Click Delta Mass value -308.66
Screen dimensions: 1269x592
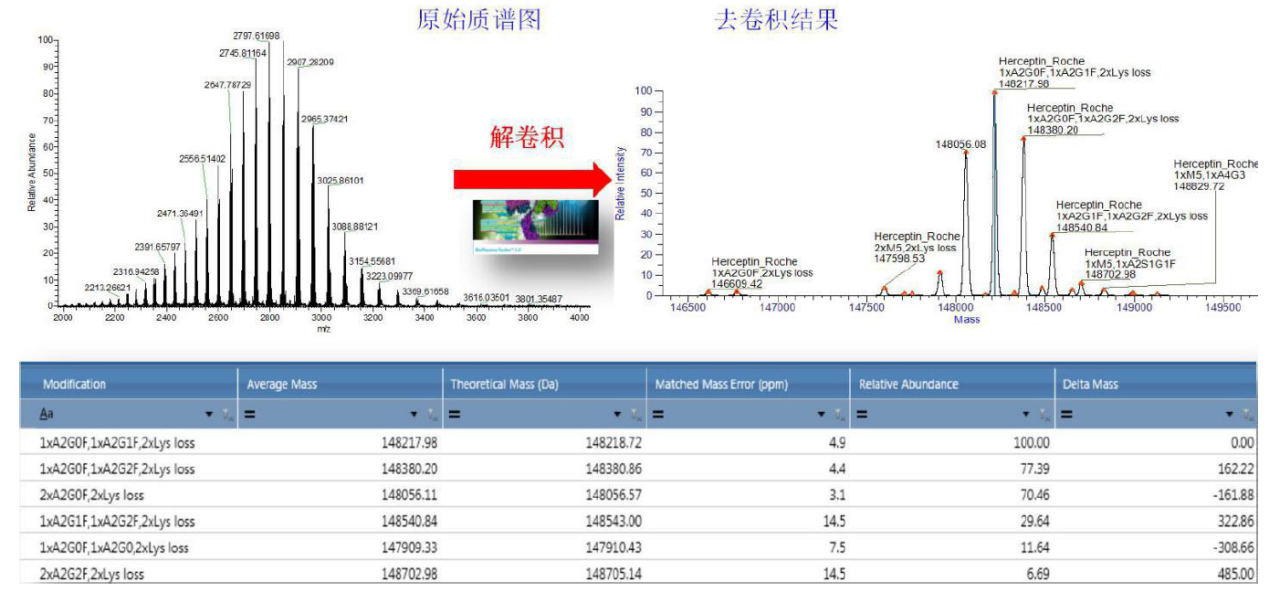pos(1234,547)
